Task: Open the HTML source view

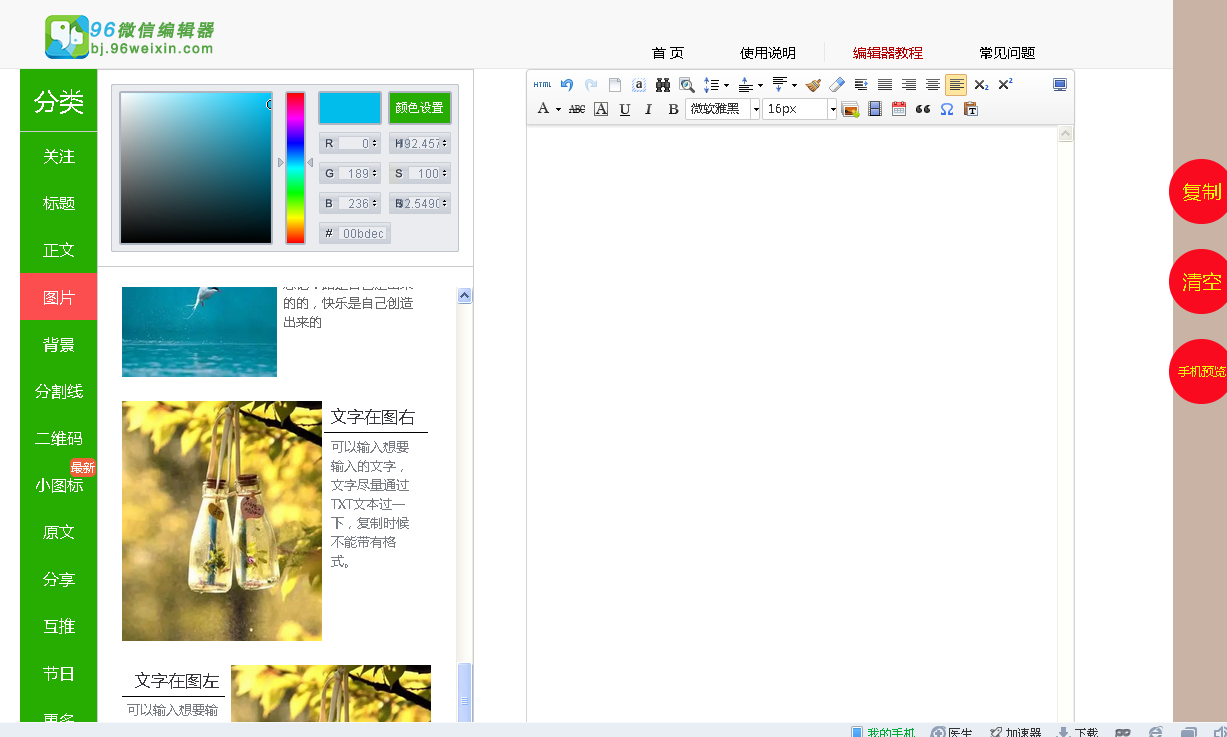Action: [x=543, y=85]
